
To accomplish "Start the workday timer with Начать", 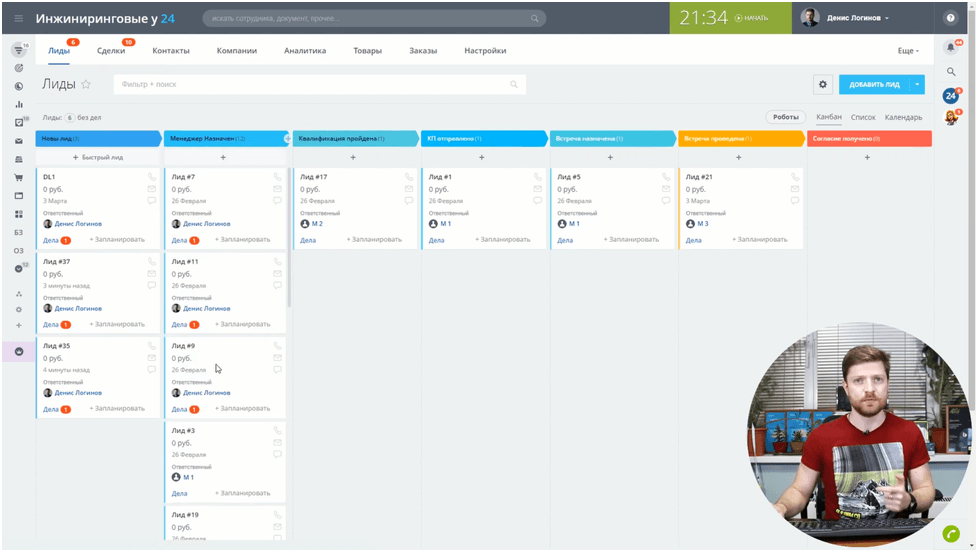I will (x=751, y=18).
